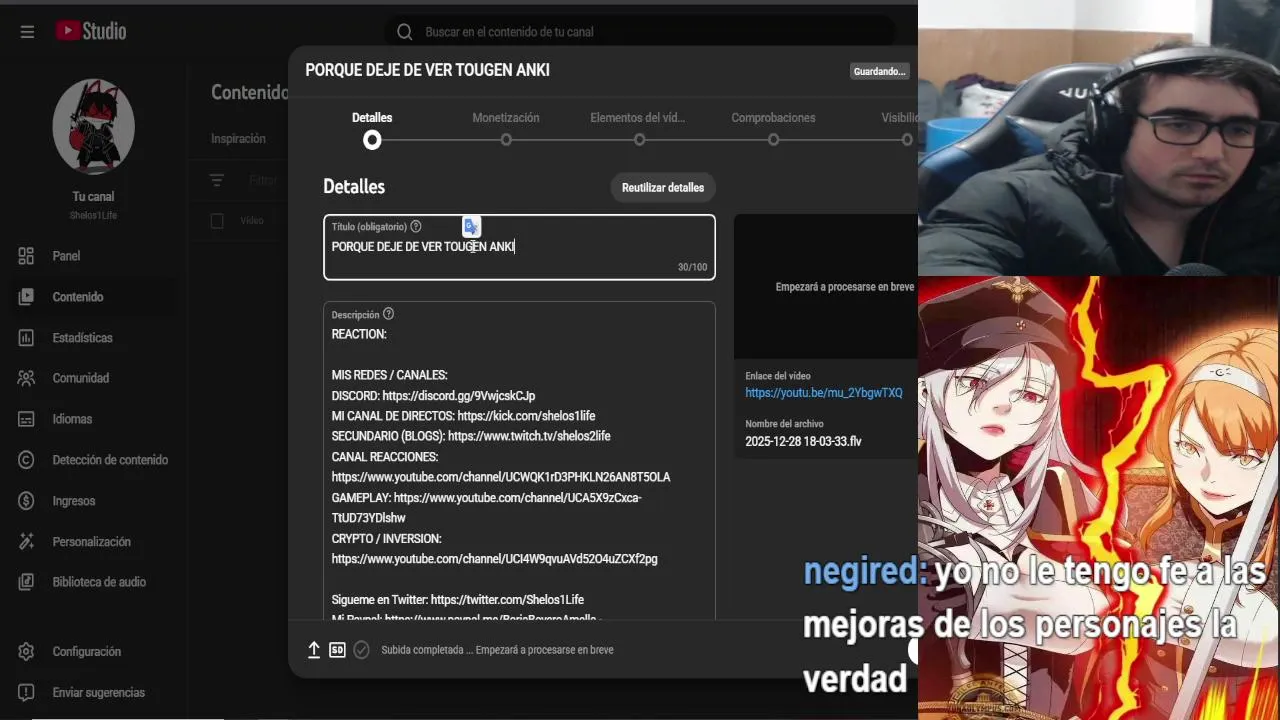
Task: Click the Sigueme en Twitter line
Action: pos(458,600)
